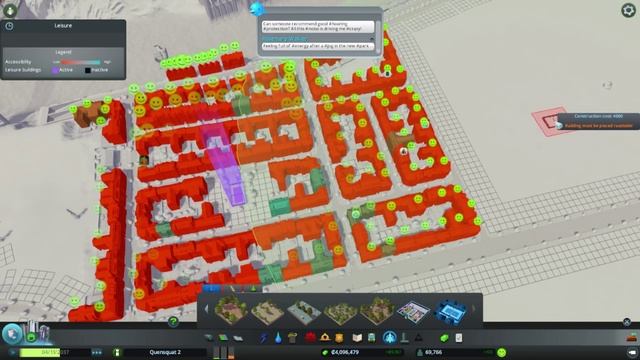Open the Chirper blue bird icon

[257, 8]
